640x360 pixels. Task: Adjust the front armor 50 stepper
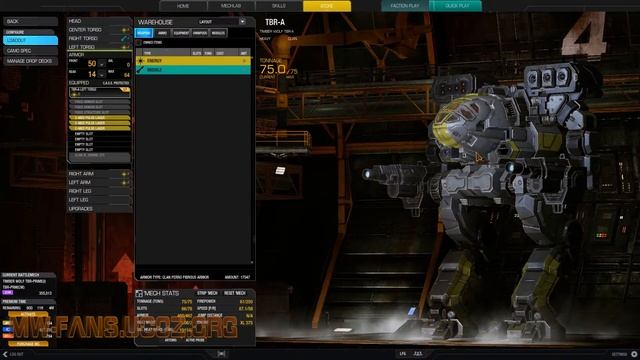[x=102, y=64]
